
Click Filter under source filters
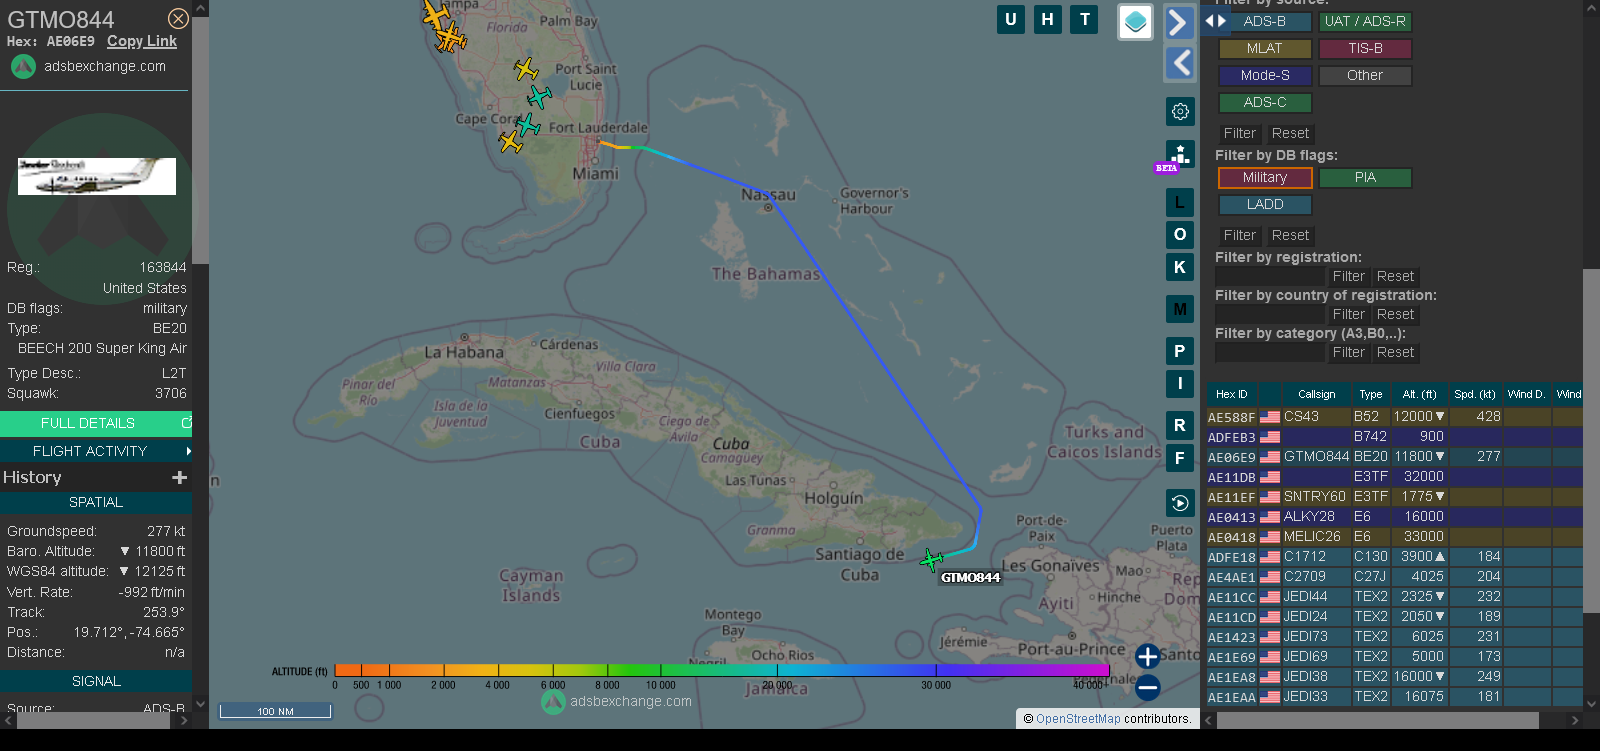click(1239, 133)
